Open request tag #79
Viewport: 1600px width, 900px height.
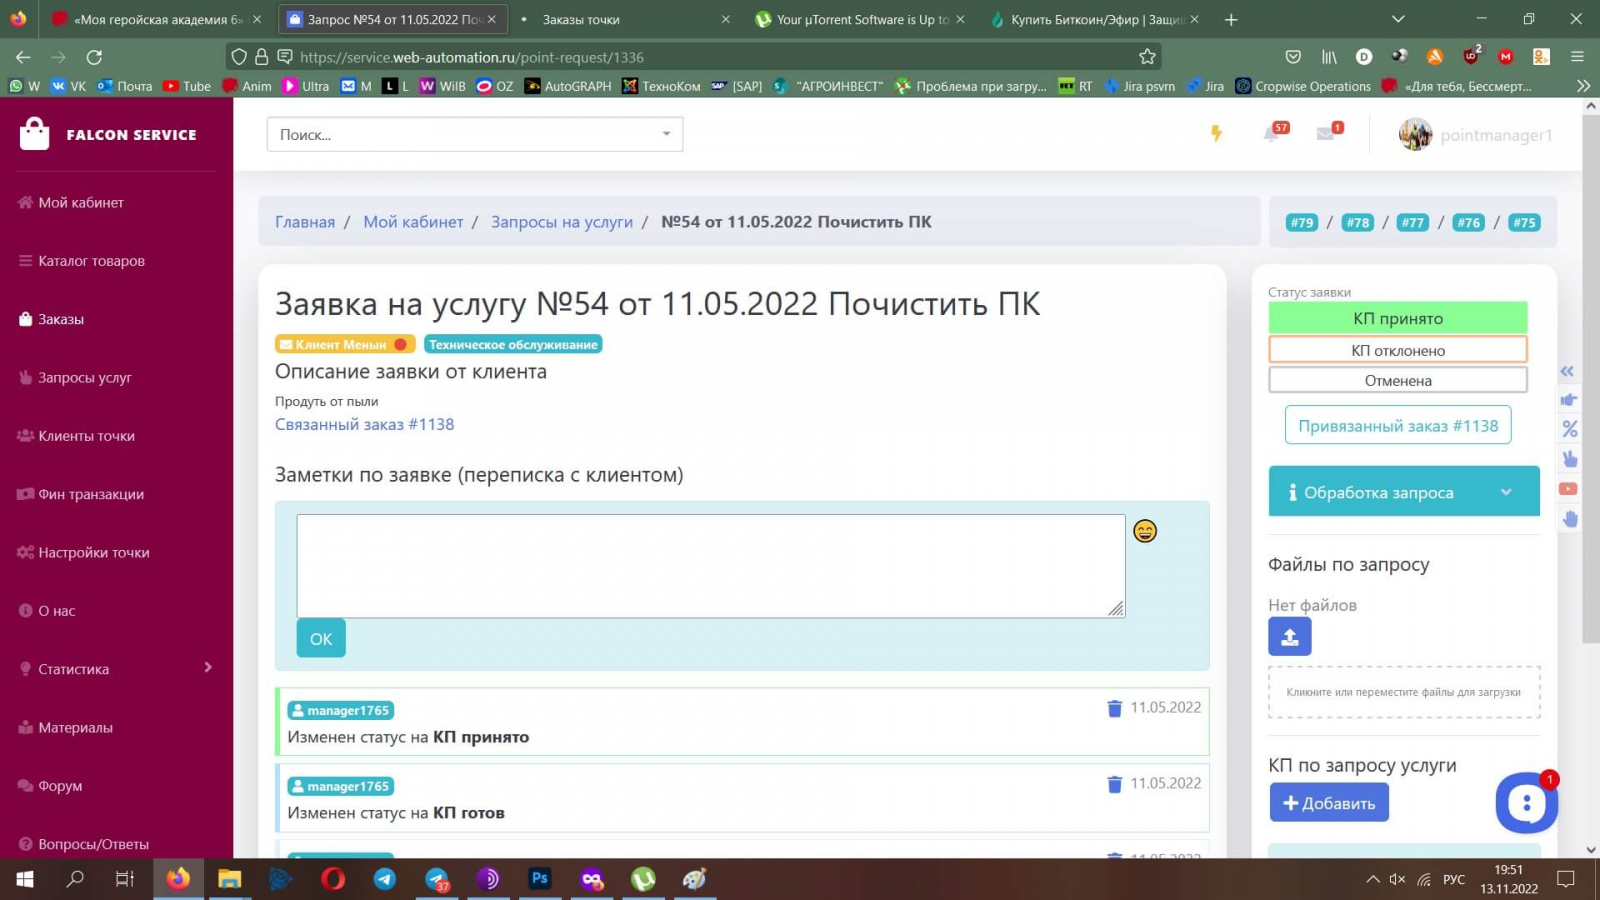pos(1302,222)
